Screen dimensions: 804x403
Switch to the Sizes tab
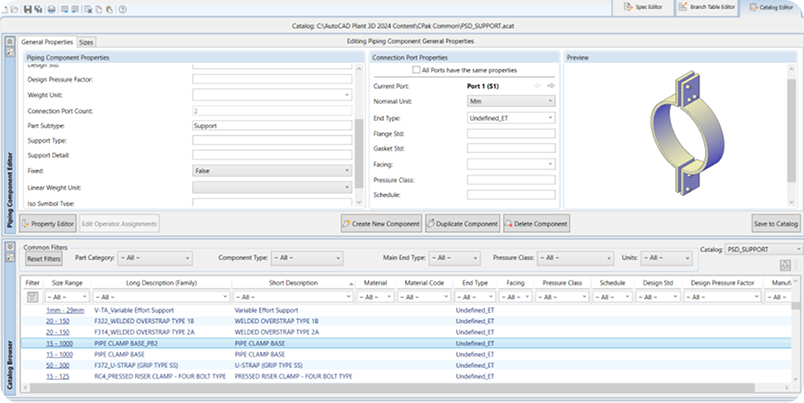[87, 42]
